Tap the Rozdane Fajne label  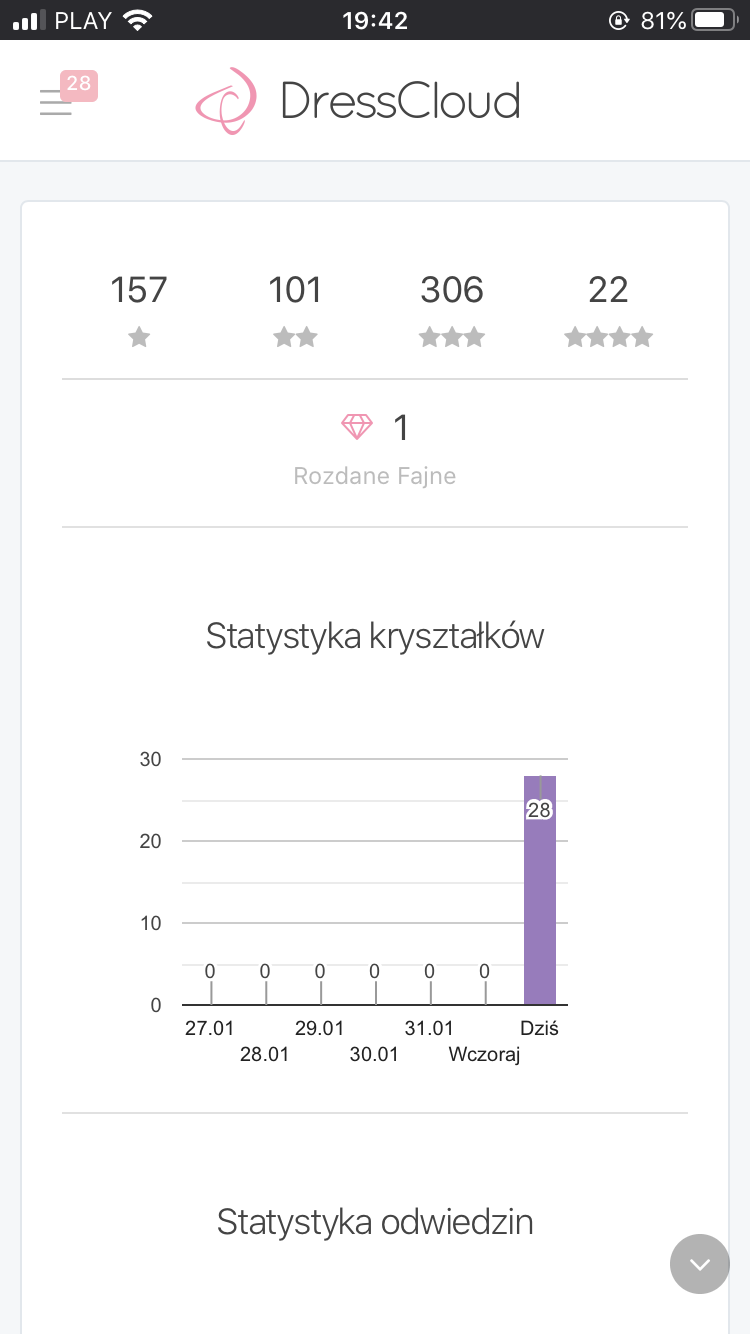click(x=375, y=476)
